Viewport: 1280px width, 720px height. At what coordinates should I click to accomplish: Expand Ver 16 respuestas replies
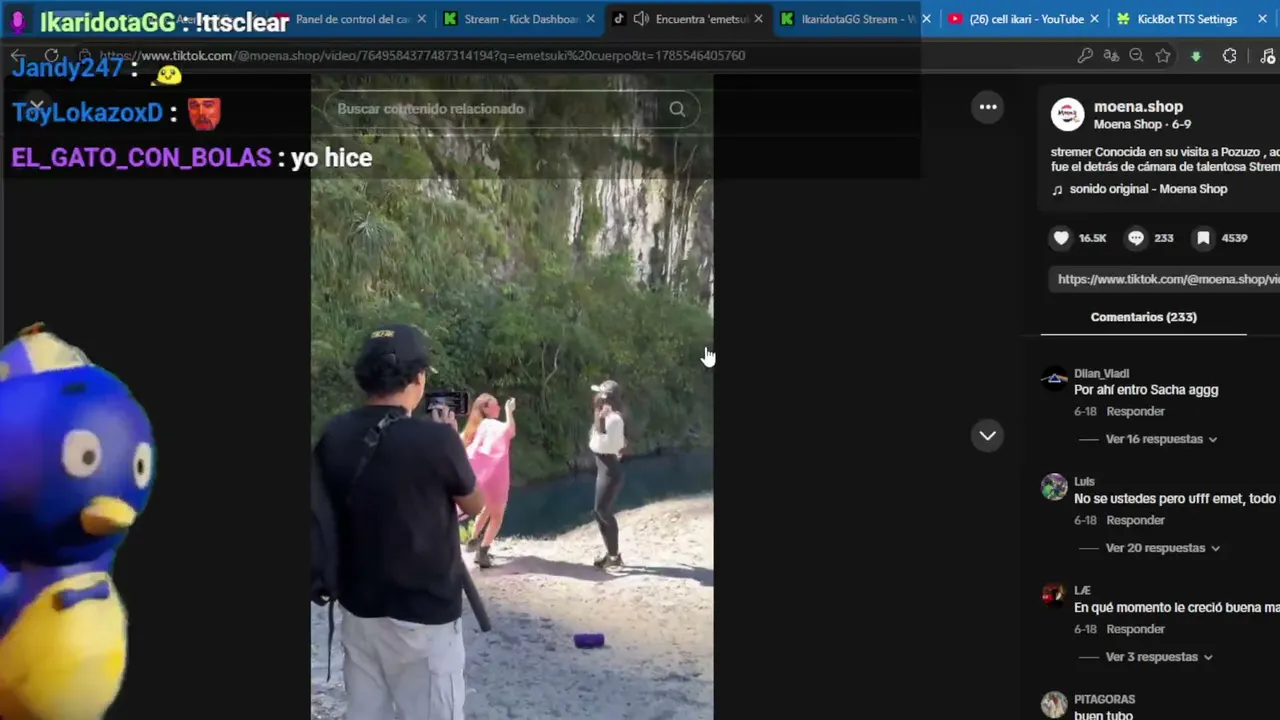pos(1161,439)
